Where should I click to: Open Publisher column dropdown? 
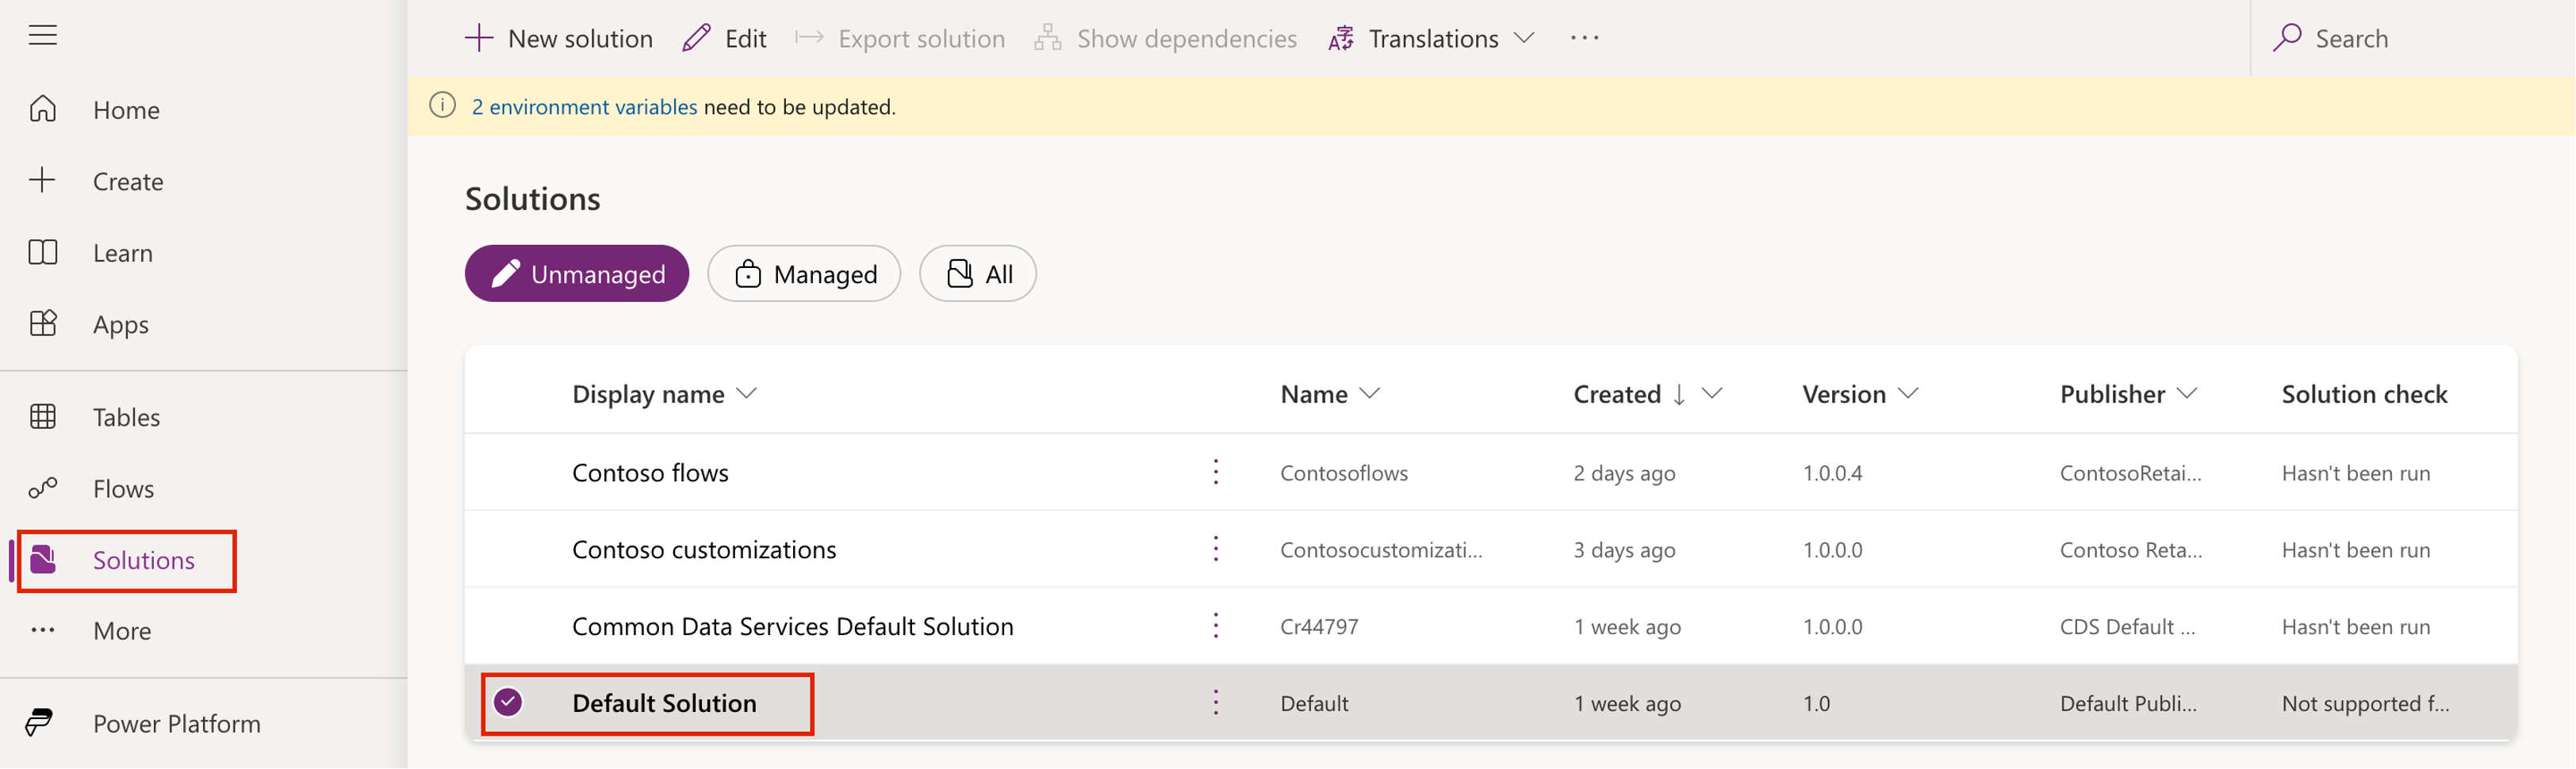2187,394
